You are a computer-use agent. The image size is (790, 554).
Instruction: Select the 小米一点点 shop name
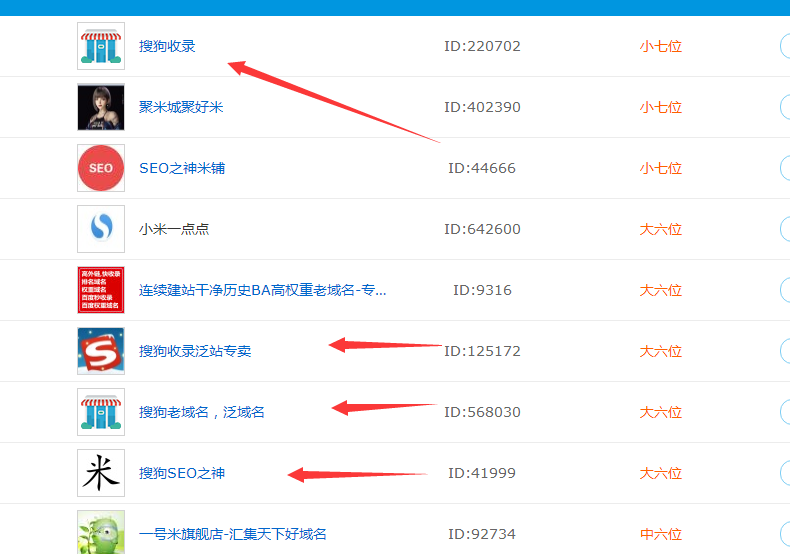[174, 229]
